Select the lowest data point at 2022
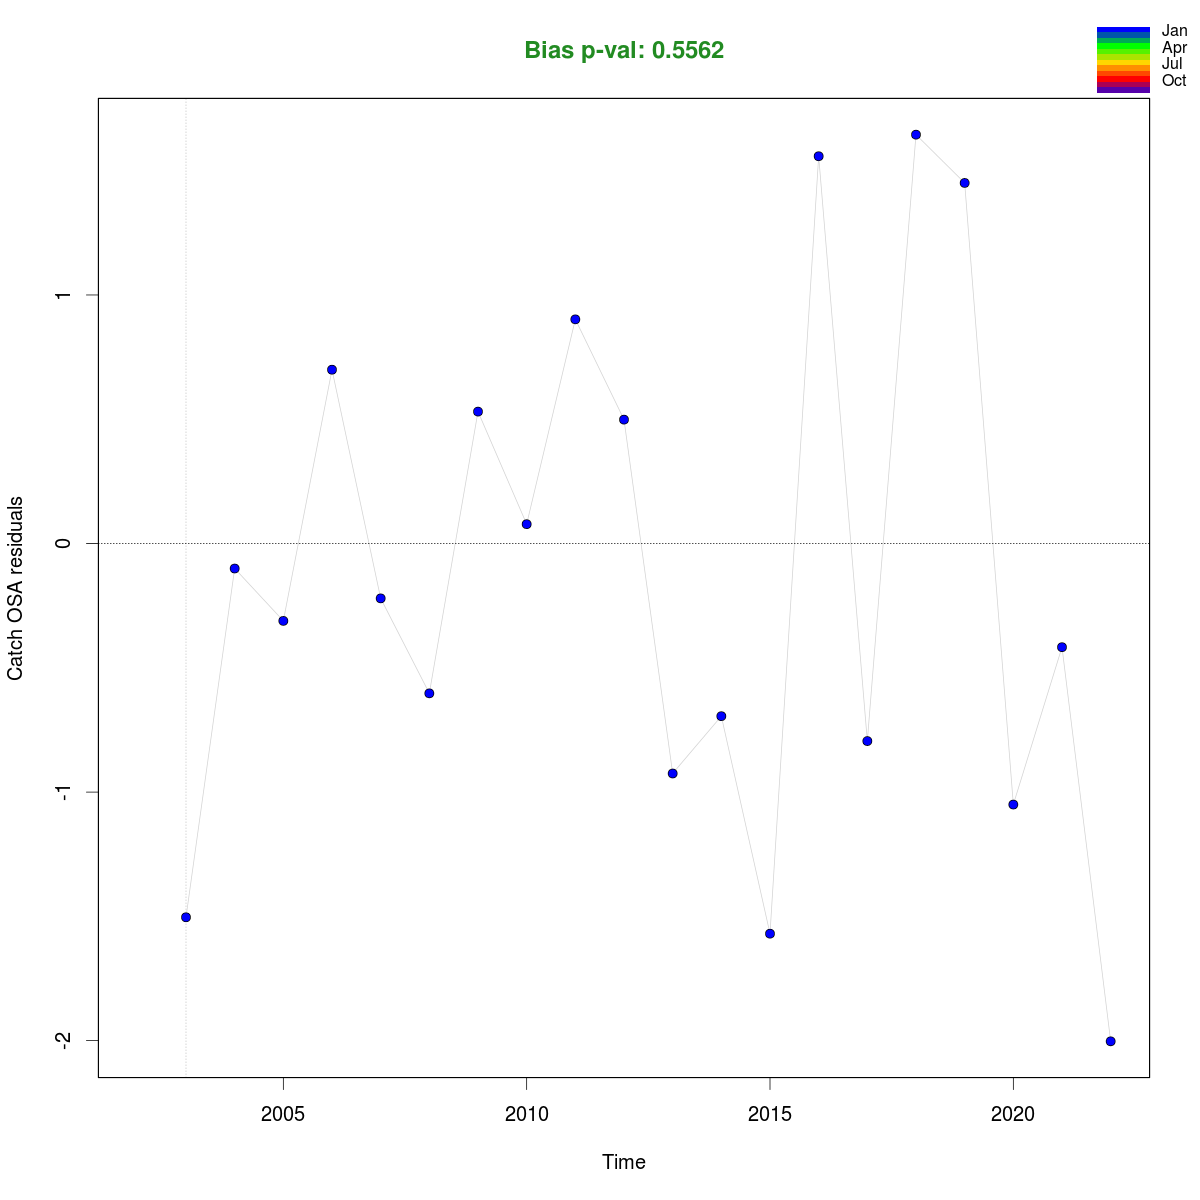Viewport: 1200px width, 1200px height. [x=1110, y=1041]
